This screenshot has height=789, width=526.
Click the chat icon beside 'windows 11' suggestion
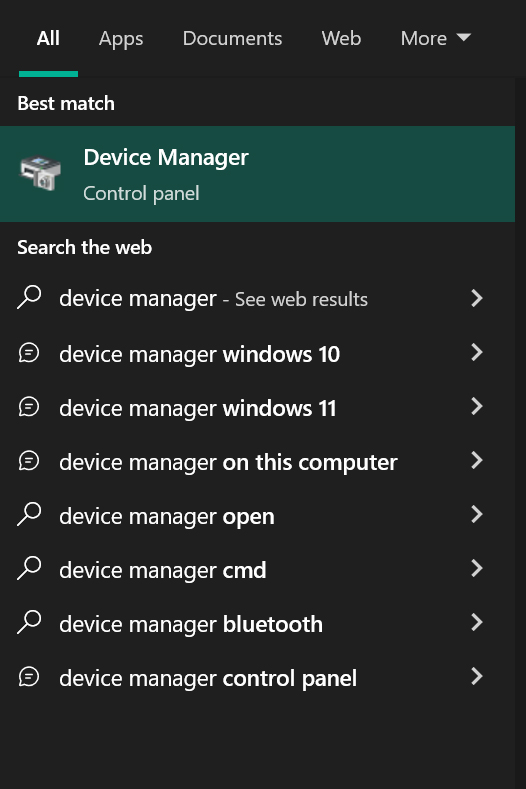(x=29, y=407)
